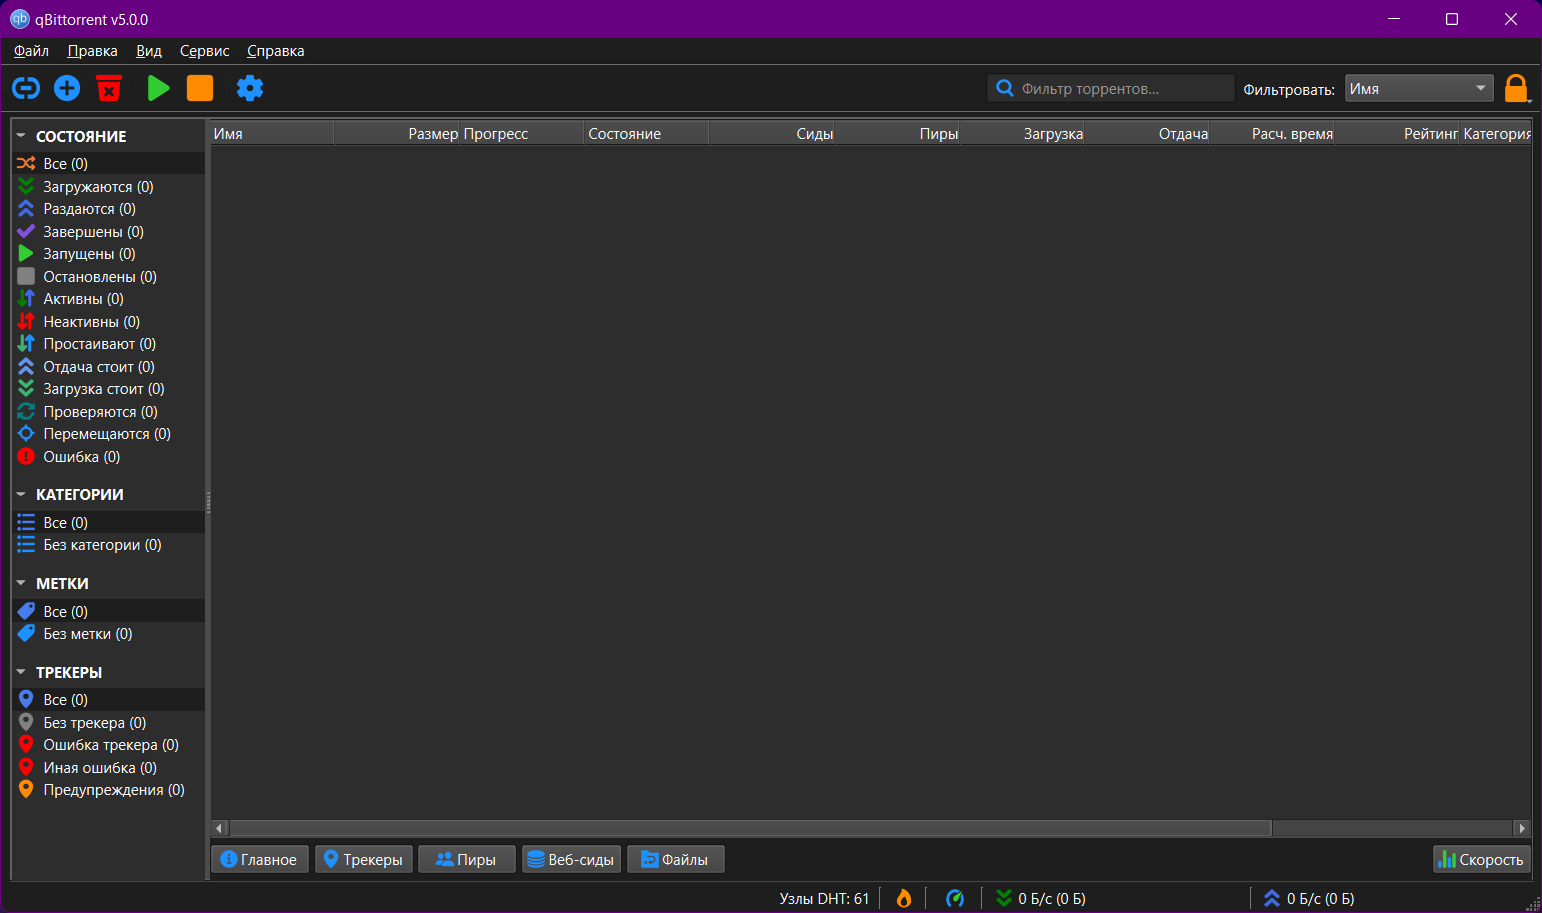Click the green start torrents icon
Viewport: 1542px width, 913px height.
(158, 88)
